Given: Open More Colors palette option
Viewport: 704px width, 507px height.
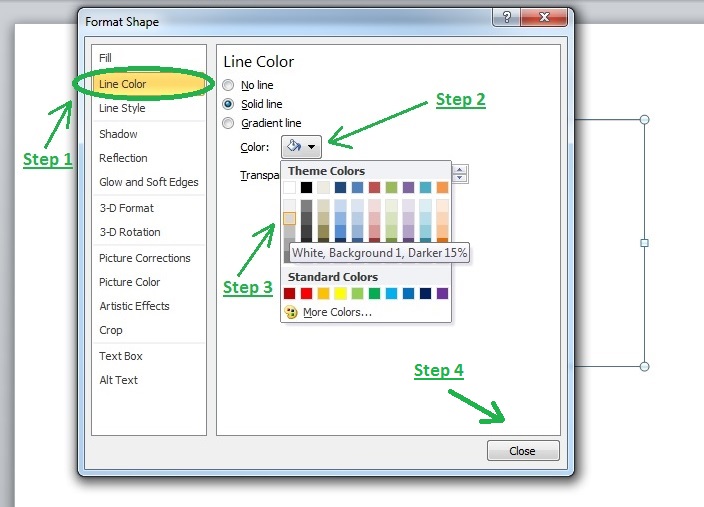Looking at the screenshot, I should point(337,312).
